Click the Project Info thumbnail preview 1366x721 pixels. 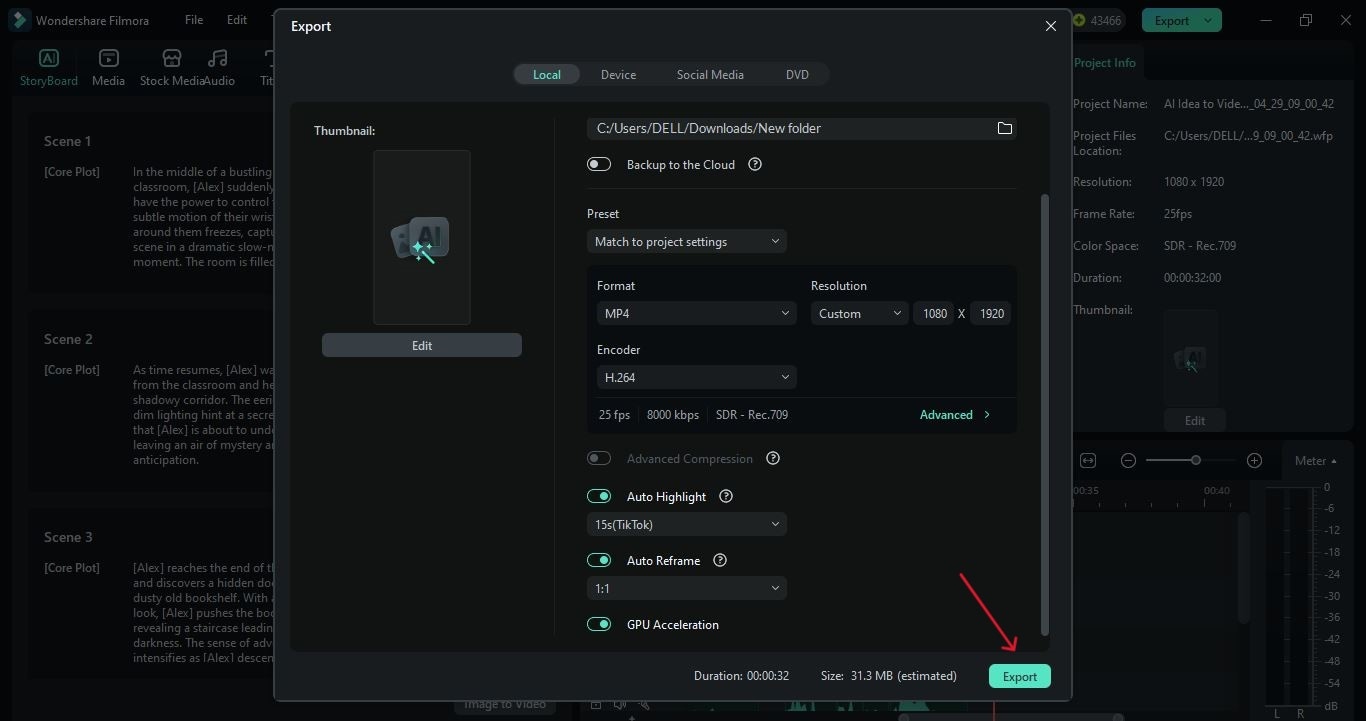pyautogui.click(x=1191, y=358)
